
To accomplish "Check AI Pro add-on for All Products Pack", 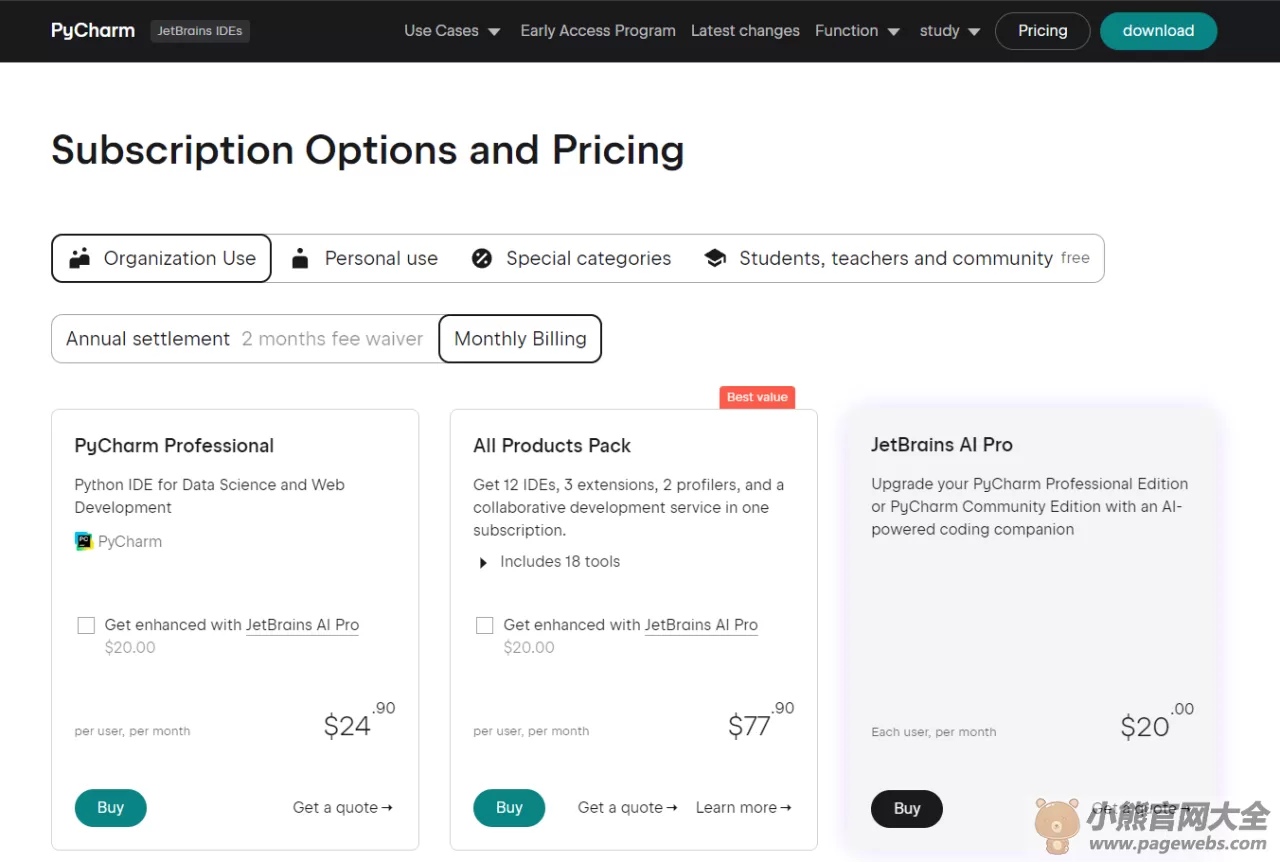I will tap(485, 625).
